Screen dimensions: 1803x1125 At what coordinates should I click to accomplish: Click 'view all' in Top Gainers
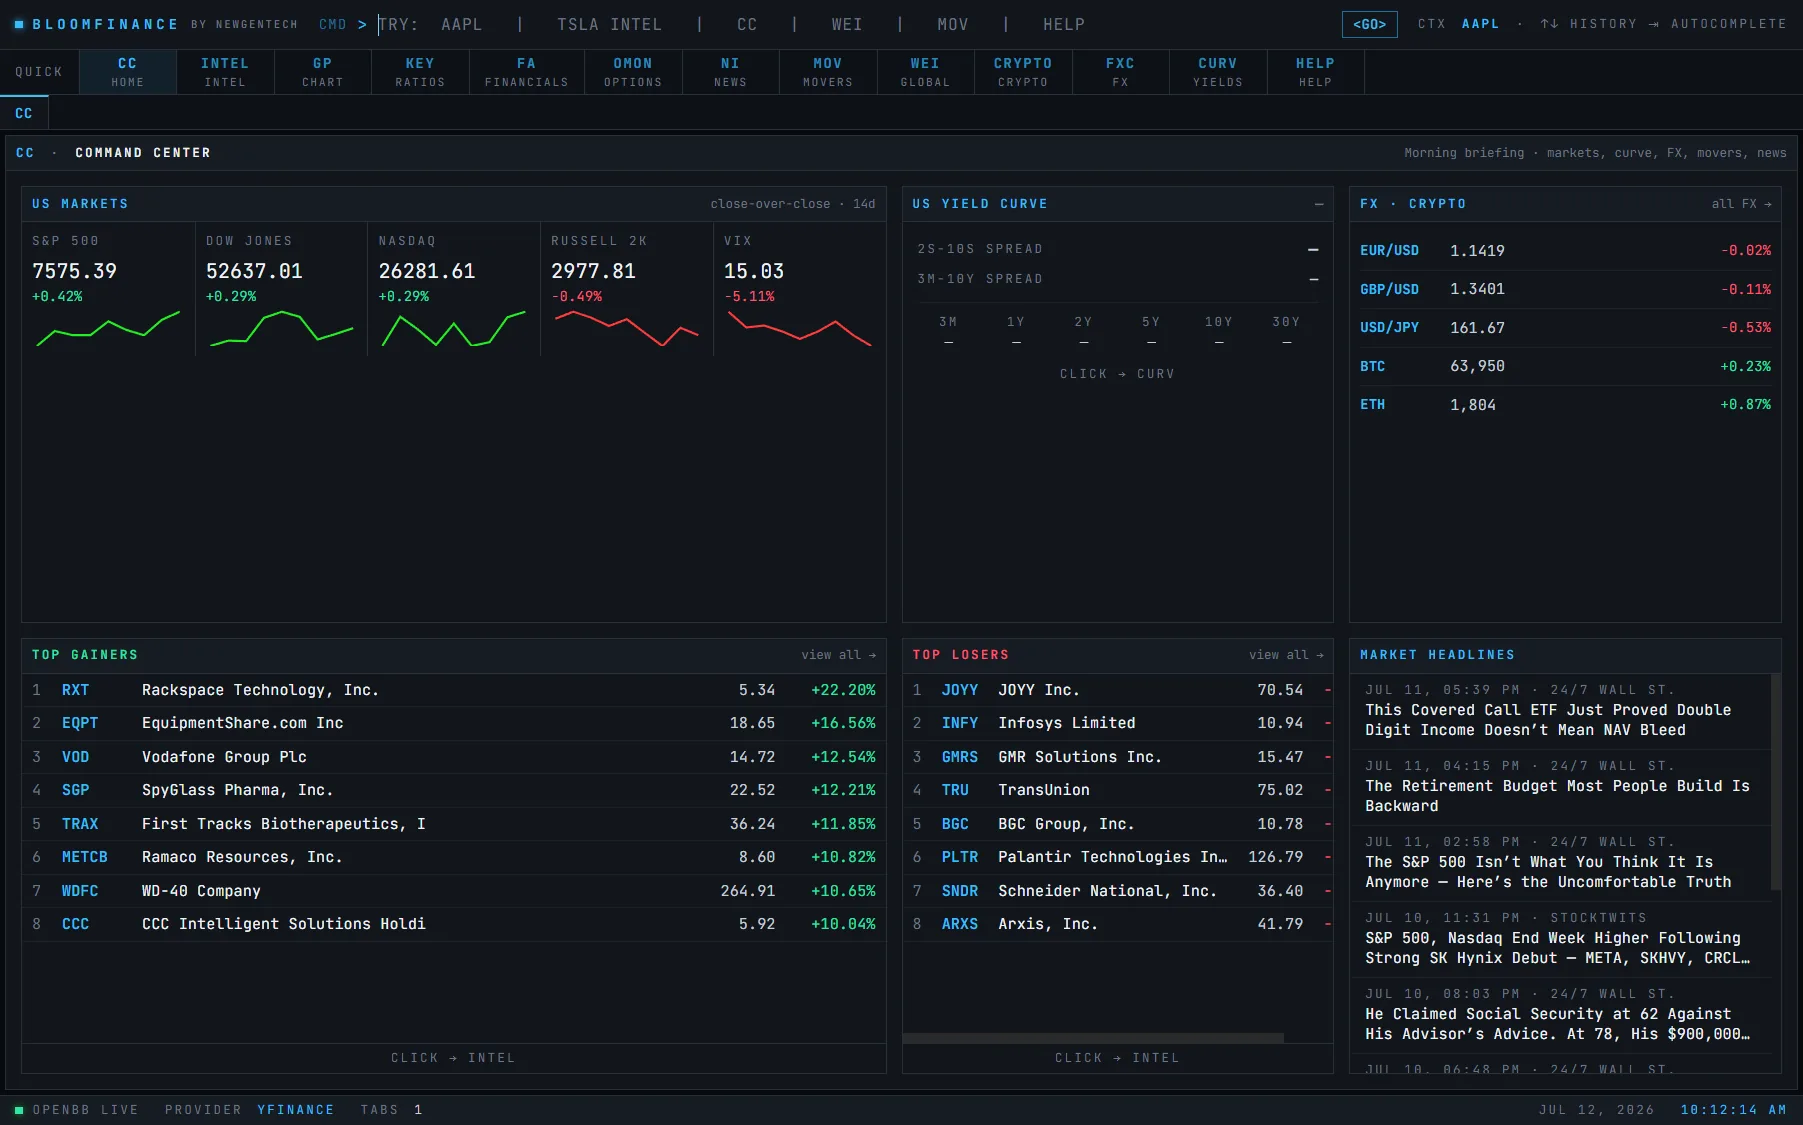(838, 655)
